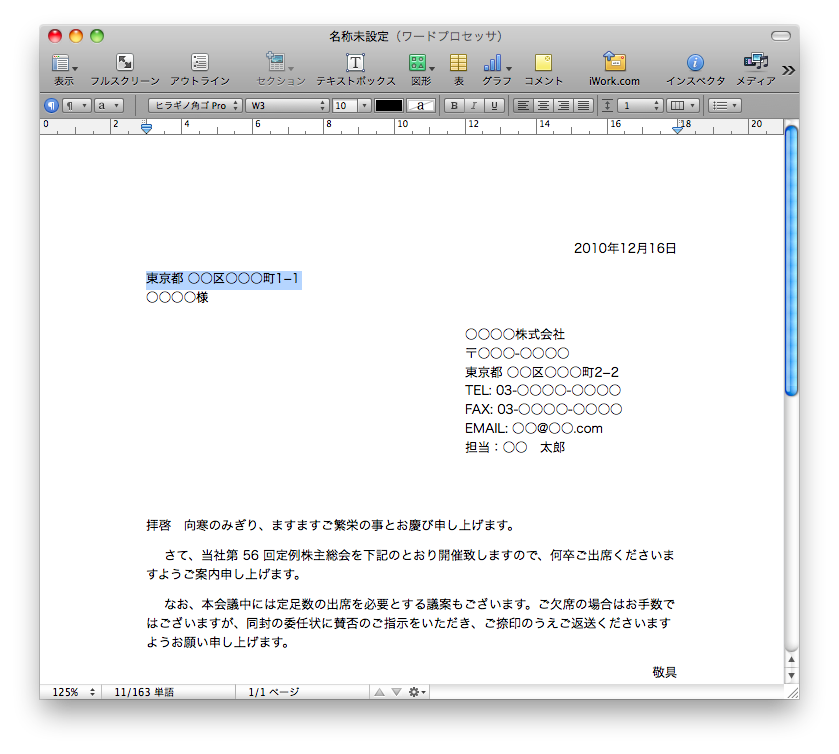Screen dimensions: 839x754
Task: Open the ヒラギノ角ゴ Pro font family dropdown
Action: [195, 105]
